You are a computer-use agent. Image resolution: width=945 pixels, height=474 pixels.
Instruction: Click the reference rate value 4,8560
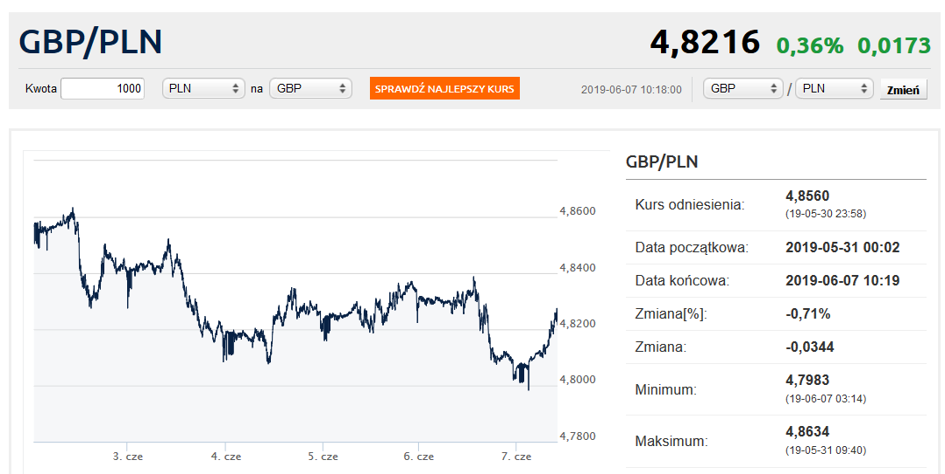coord(808,196)
